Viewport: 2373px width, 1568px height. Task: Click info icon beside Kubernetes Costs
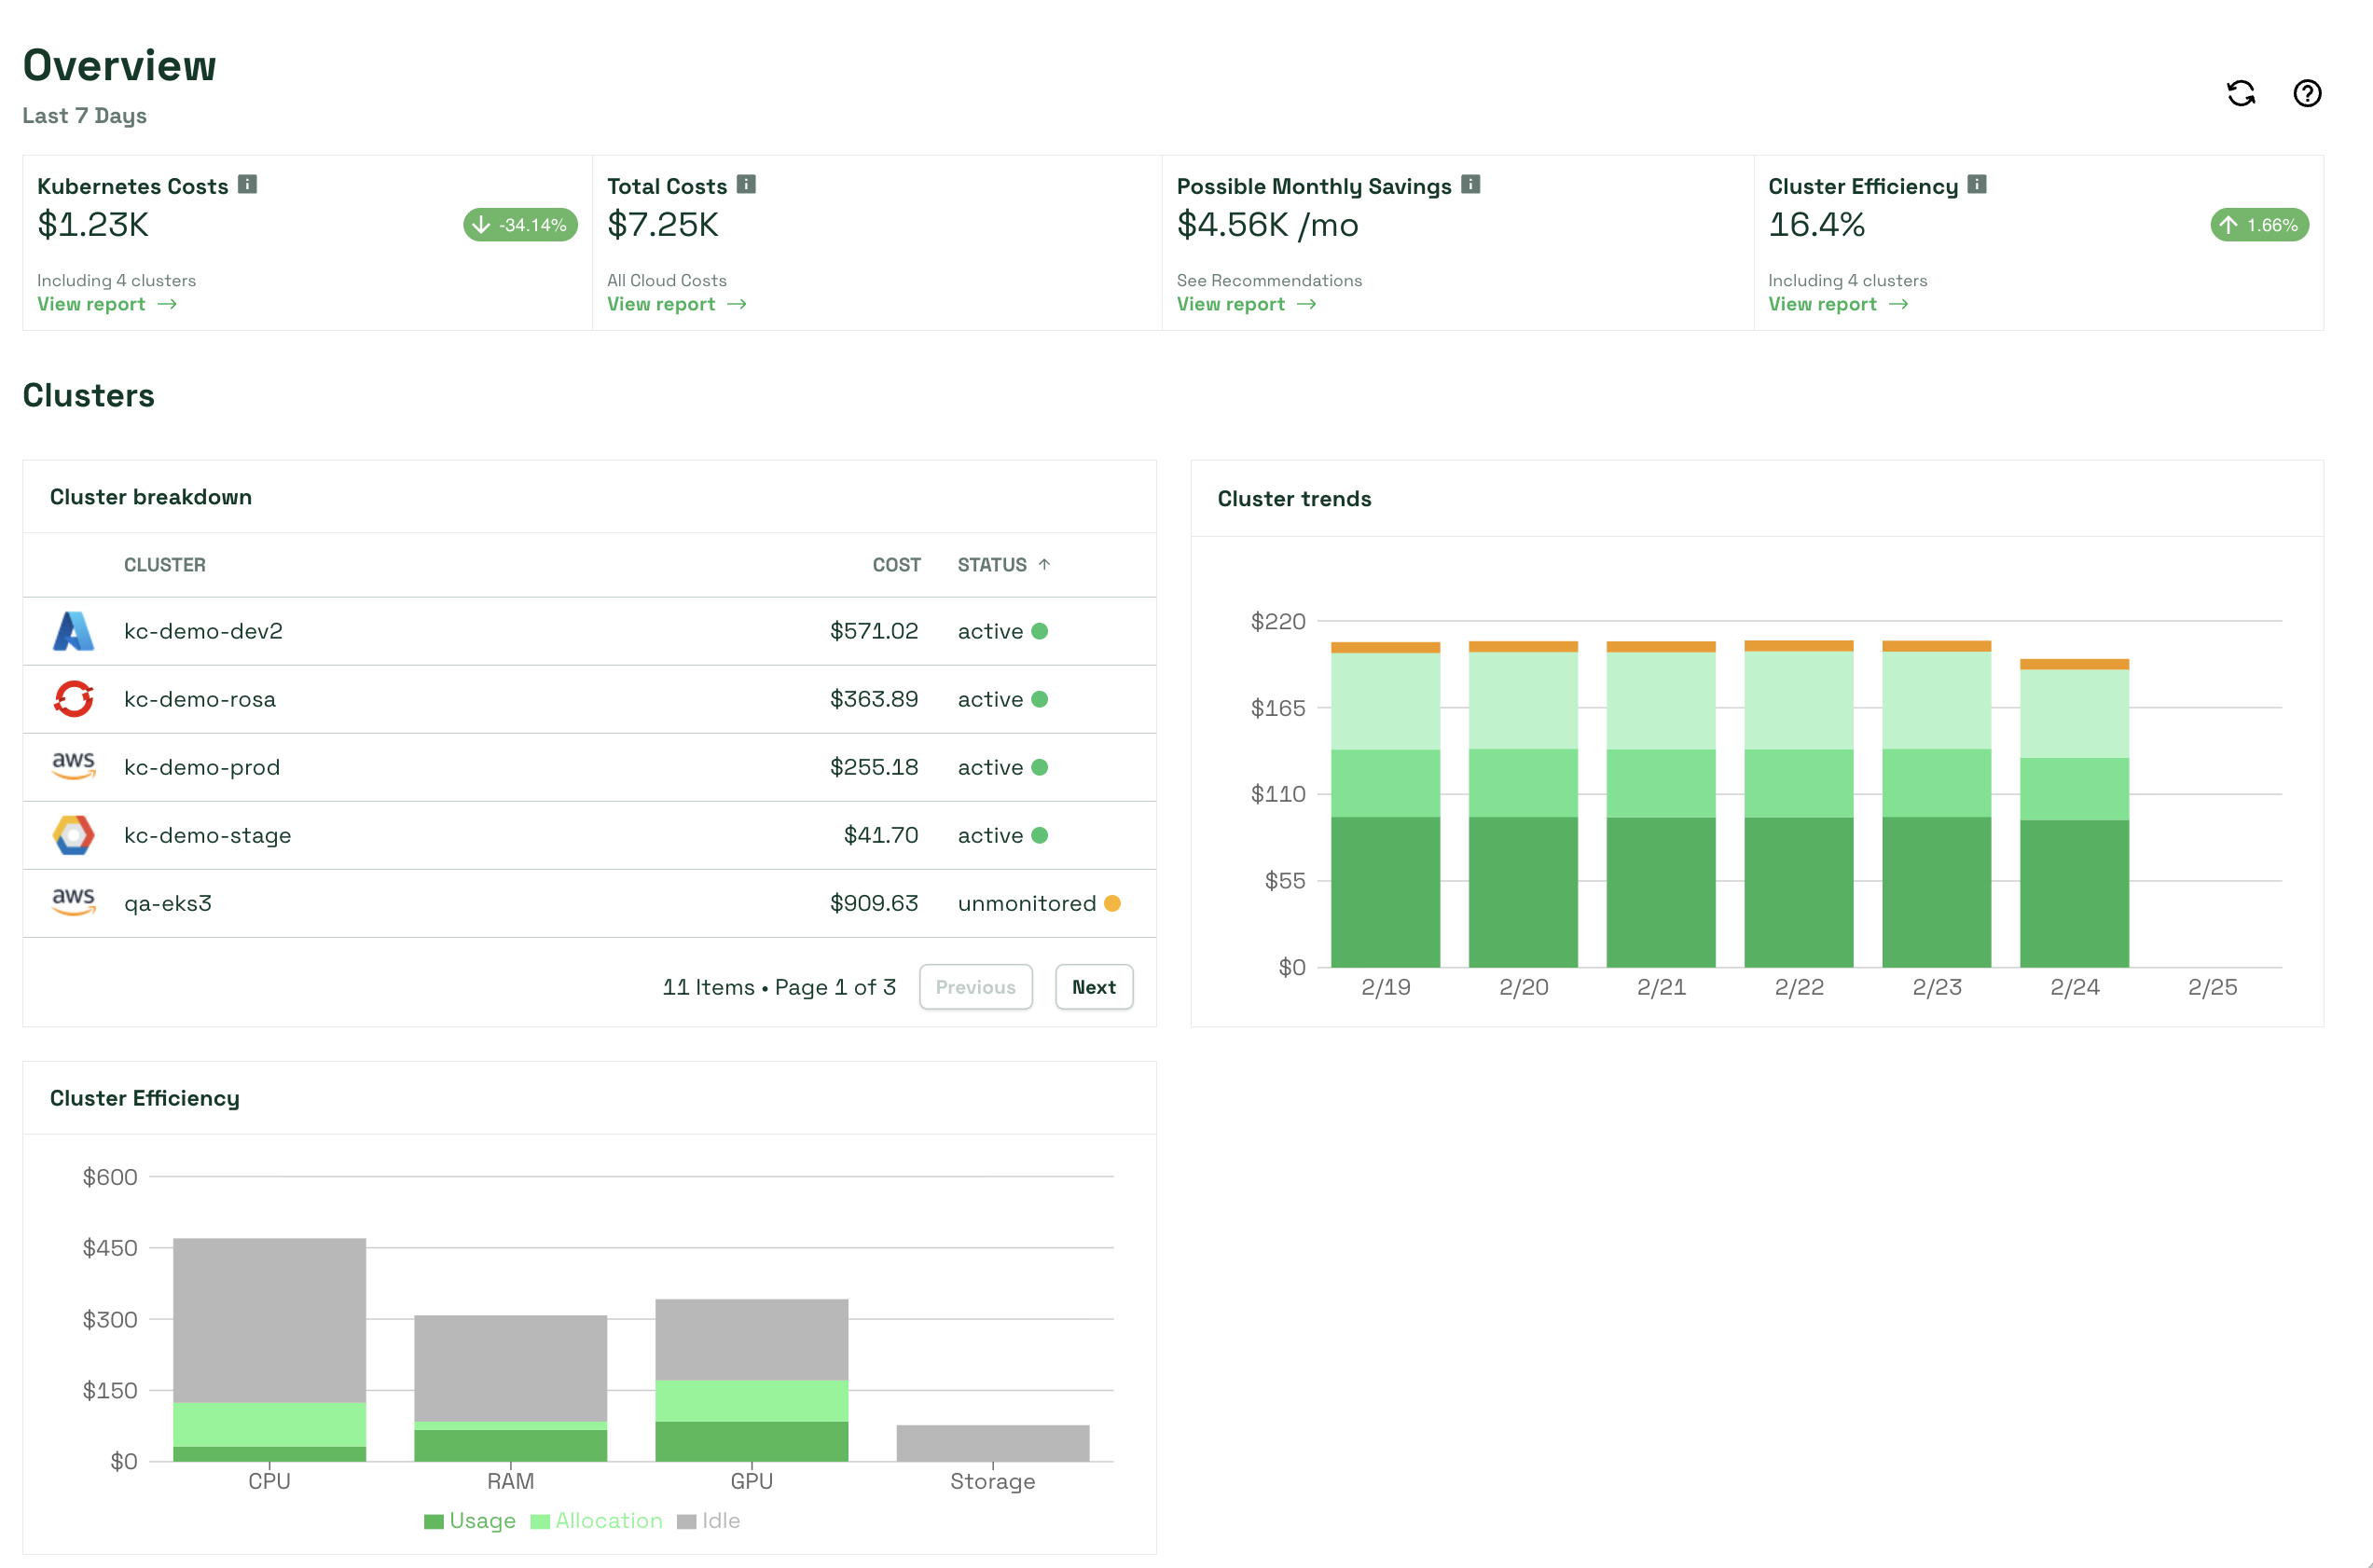pyautogui.click(x=248, y=184)
